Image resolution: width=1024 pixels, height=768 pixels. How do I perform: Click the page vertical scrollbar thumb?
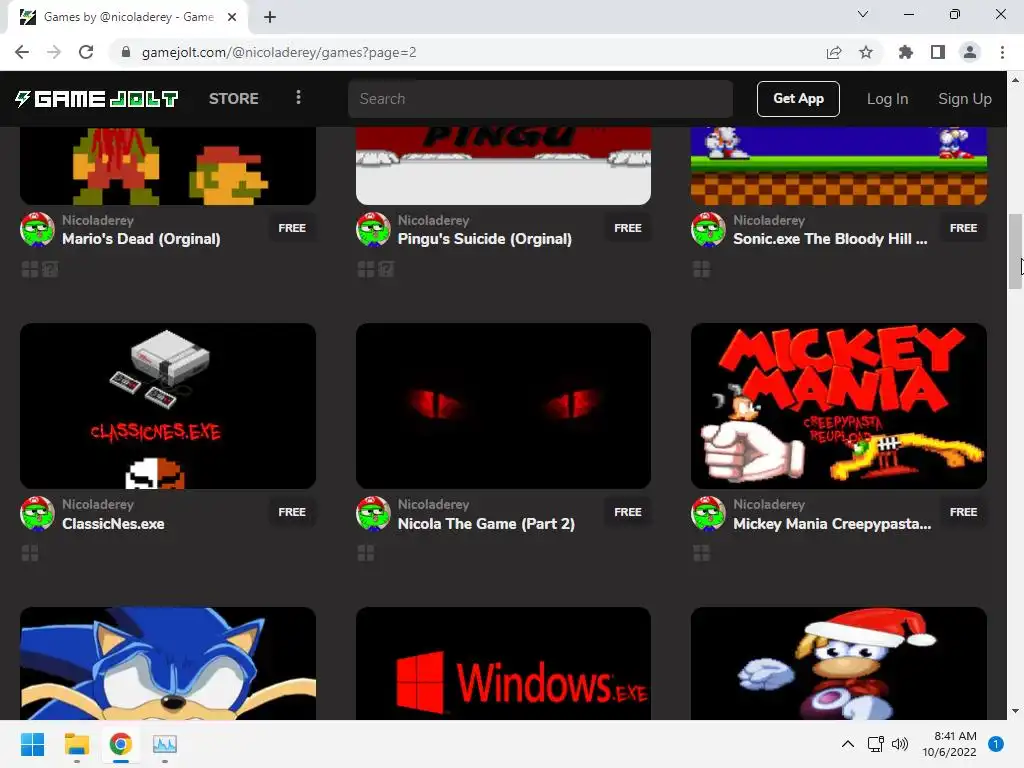[1015, 251]
